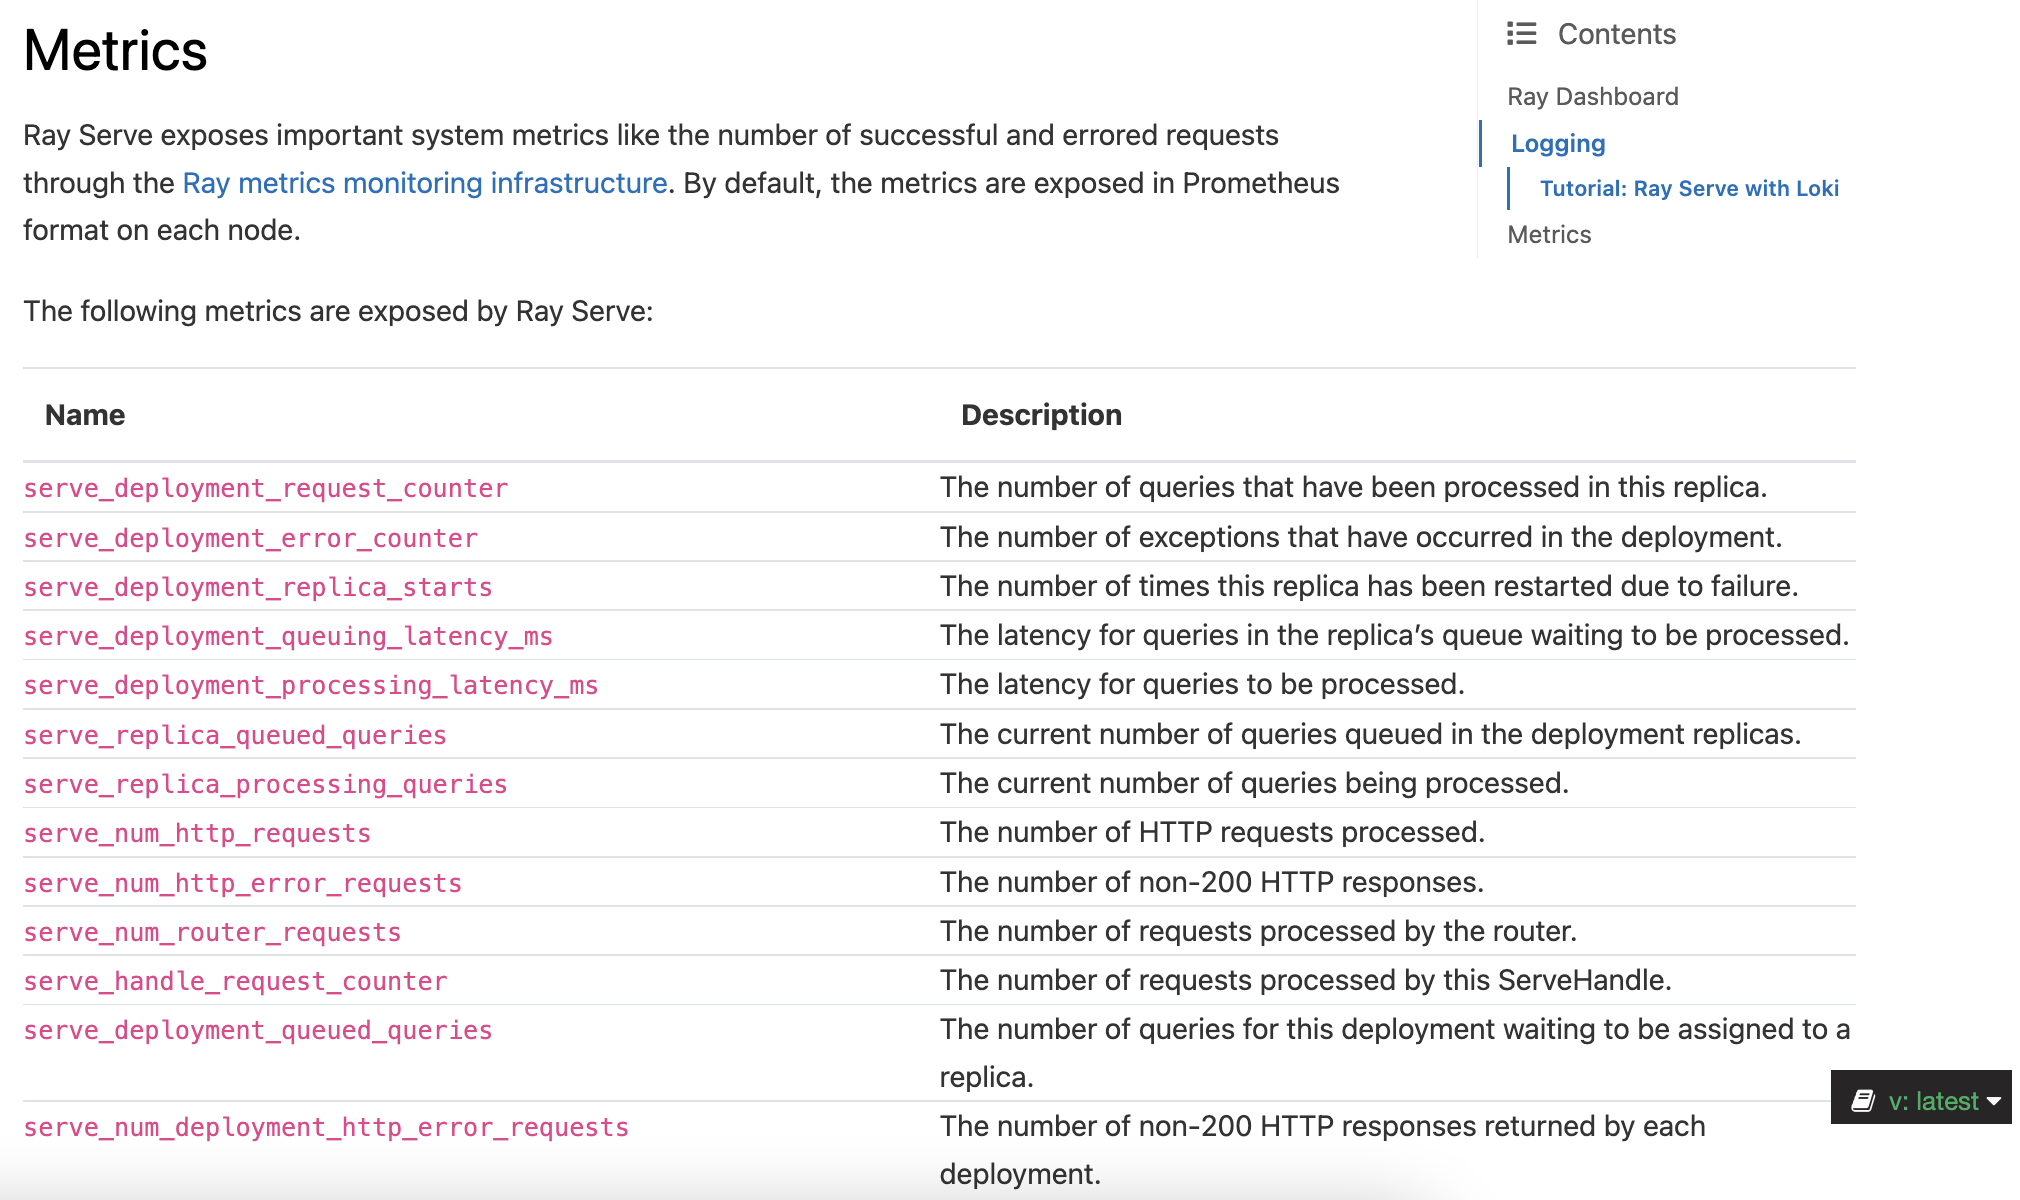The image size is (2020, 1200).
Task: Open Tutorial: Ray Serve with Loki
Action: point(1688,188)
